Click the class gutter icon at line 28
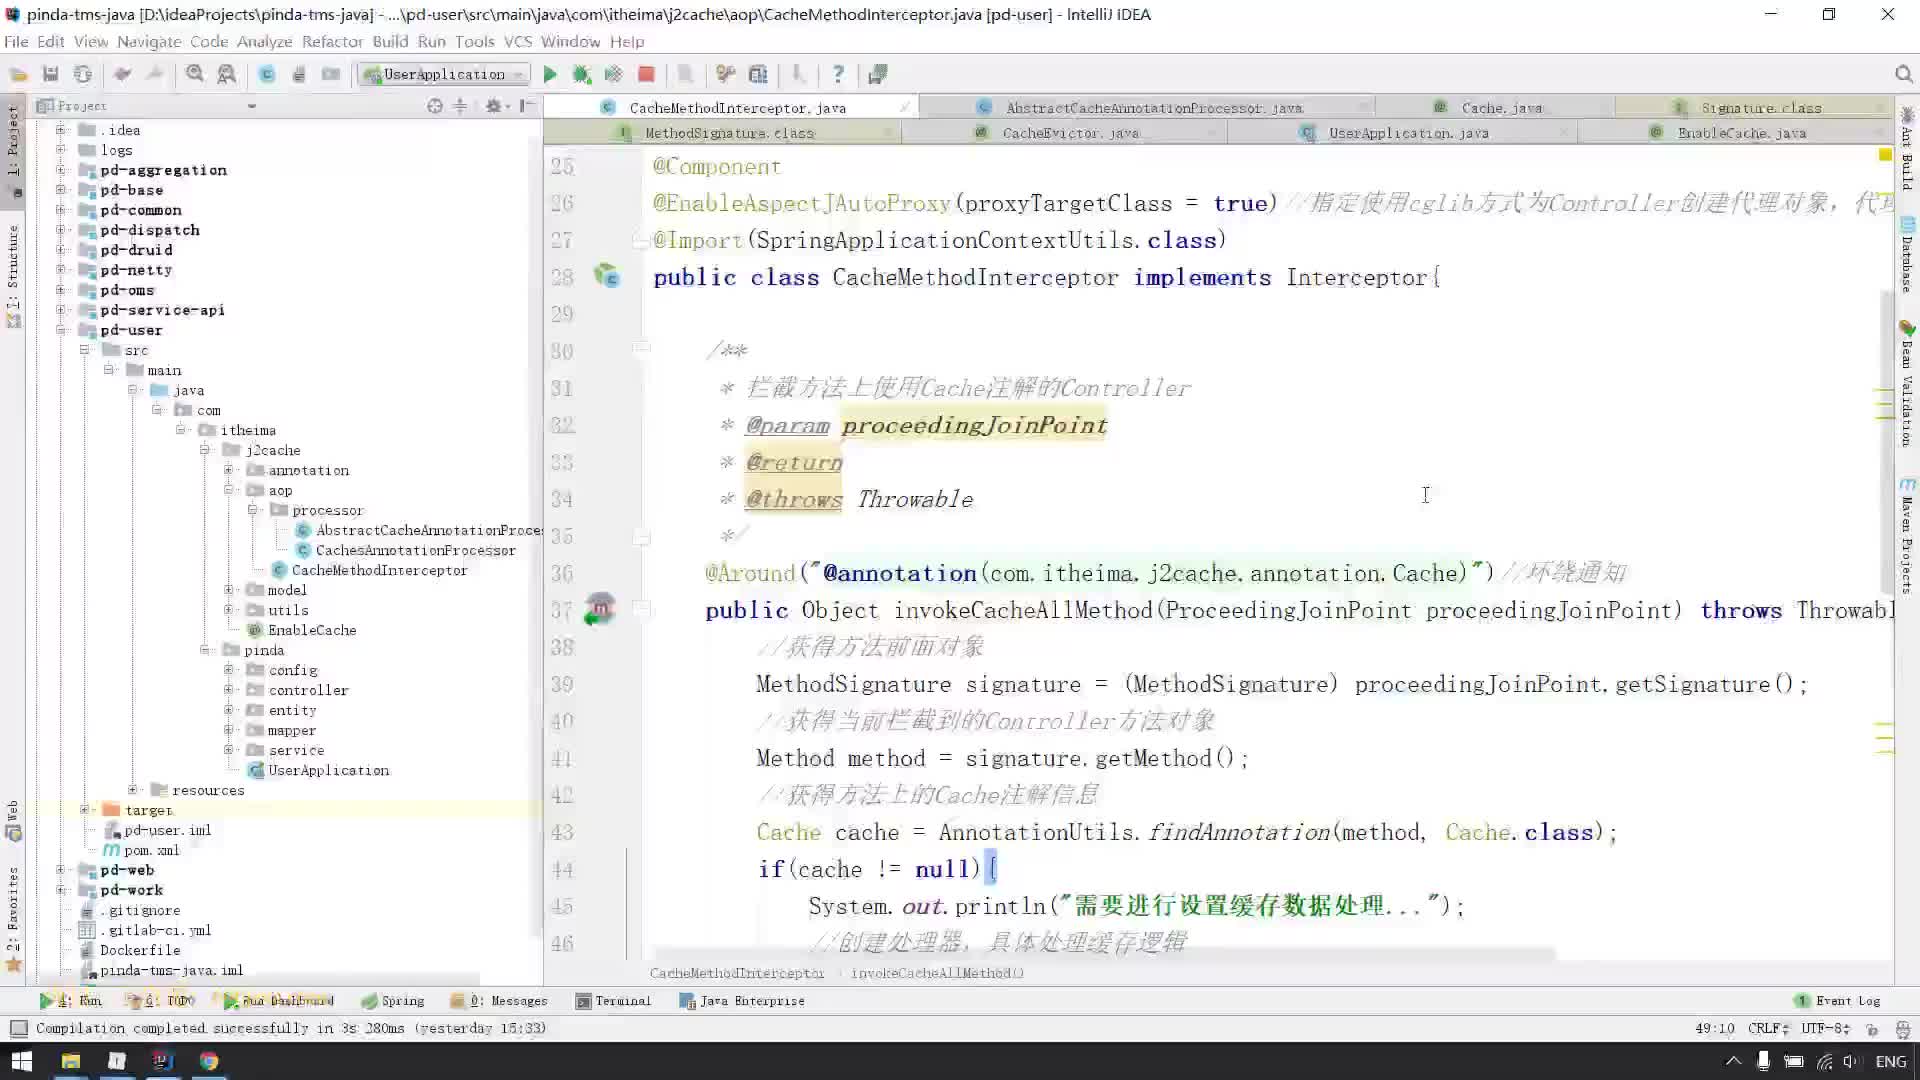Image resolution: width=1920 pixels, height=1080 pixels. (607, 276)
